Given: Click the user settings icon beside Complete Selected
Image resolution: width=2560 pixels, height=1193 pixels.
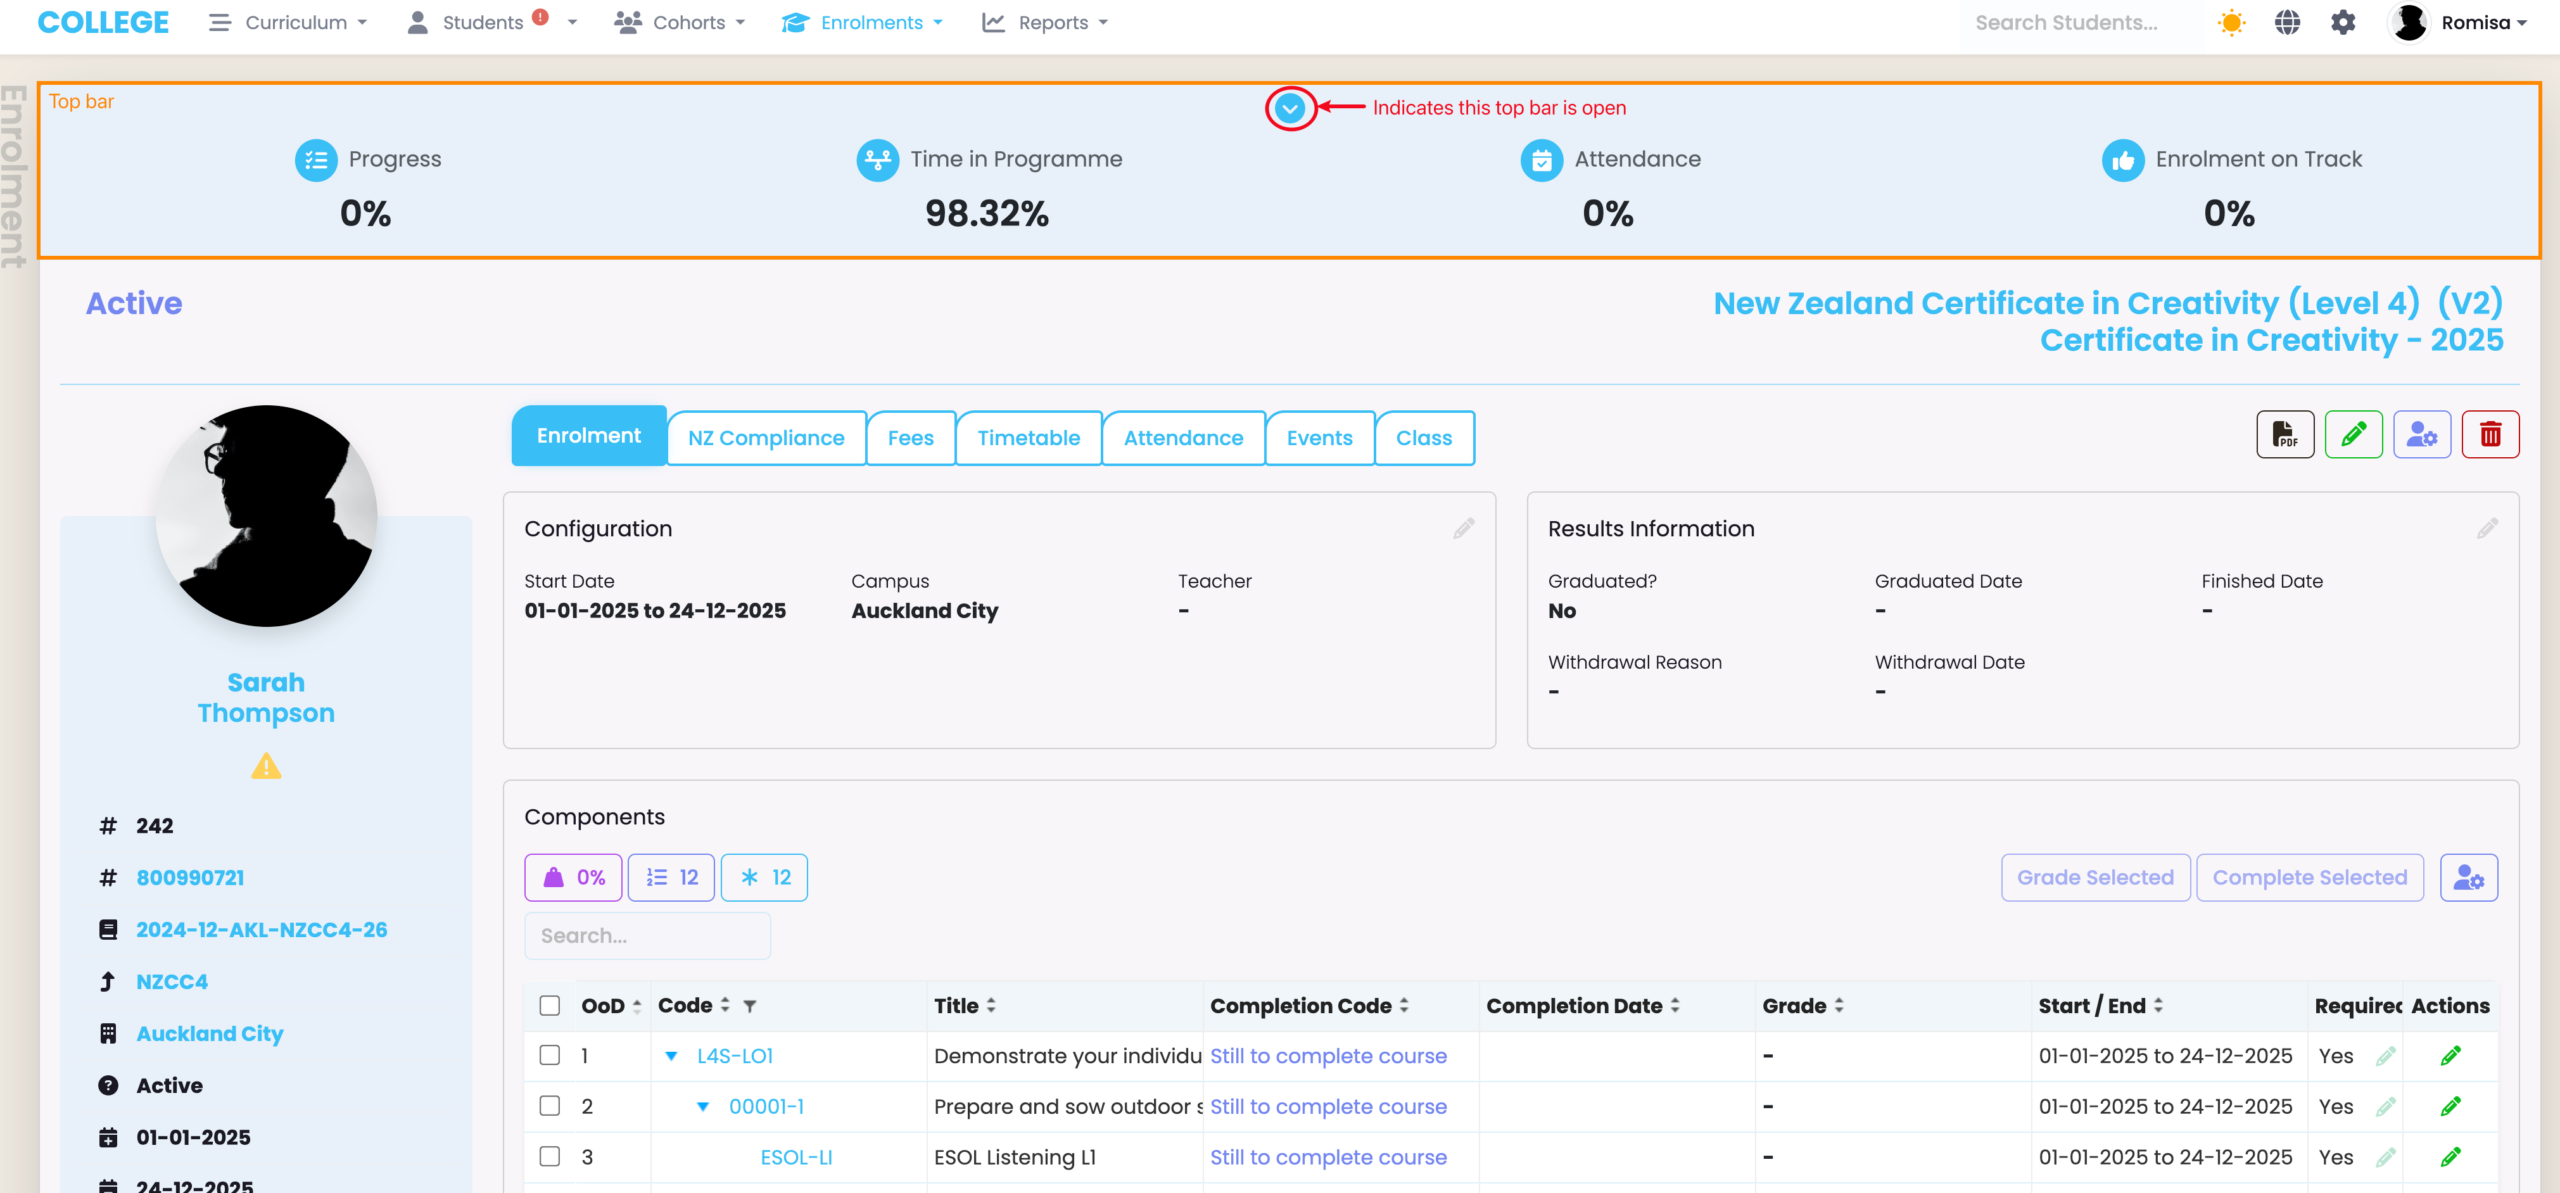Looking at the screenshot, I should pos(2468,878).
